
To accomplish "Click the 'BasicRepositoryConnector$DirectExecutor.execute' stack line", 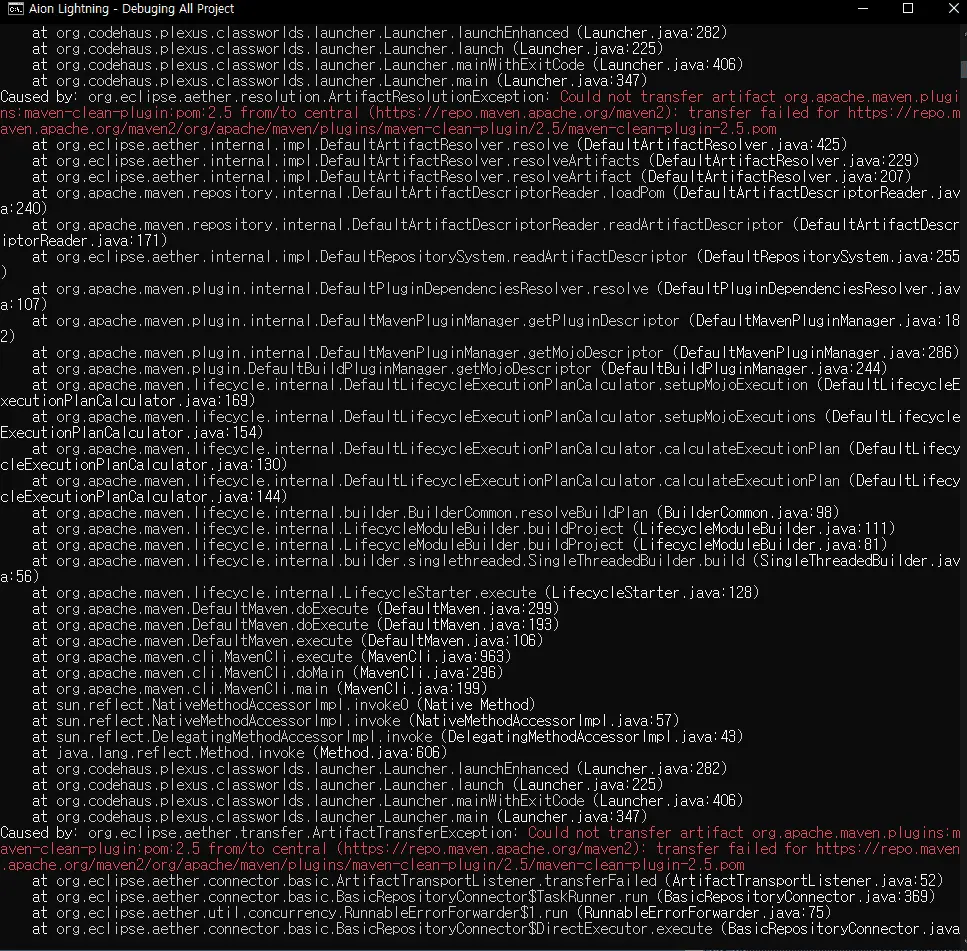I will pyautogui.click(x=496, y=929).
